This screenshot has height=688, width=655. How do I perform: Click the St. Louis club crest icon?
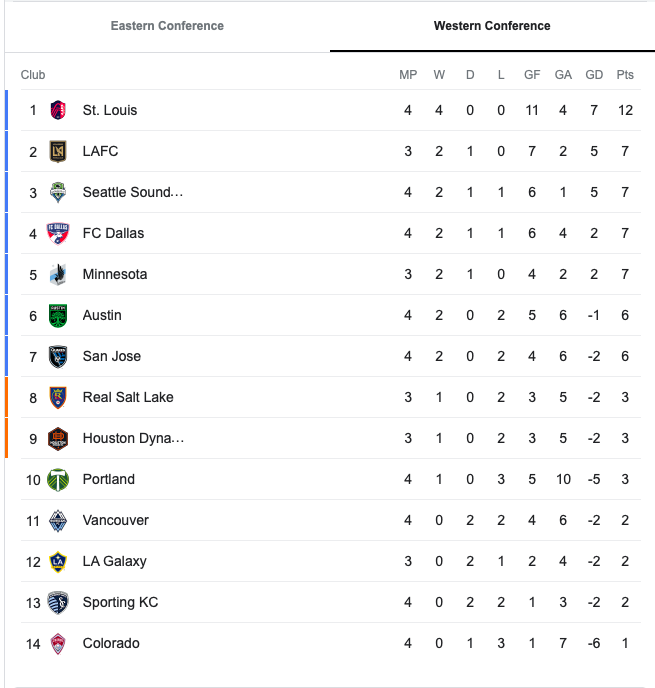click(58, 110)
